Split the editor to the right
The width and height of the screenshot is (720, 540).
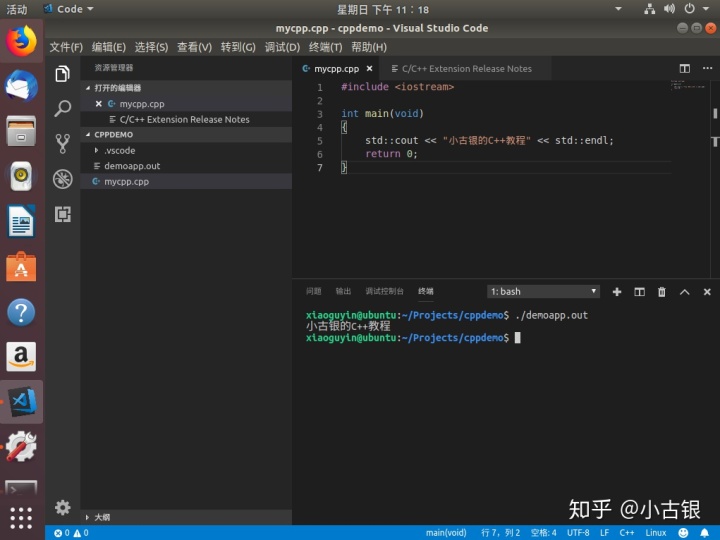tap(685, 68)
